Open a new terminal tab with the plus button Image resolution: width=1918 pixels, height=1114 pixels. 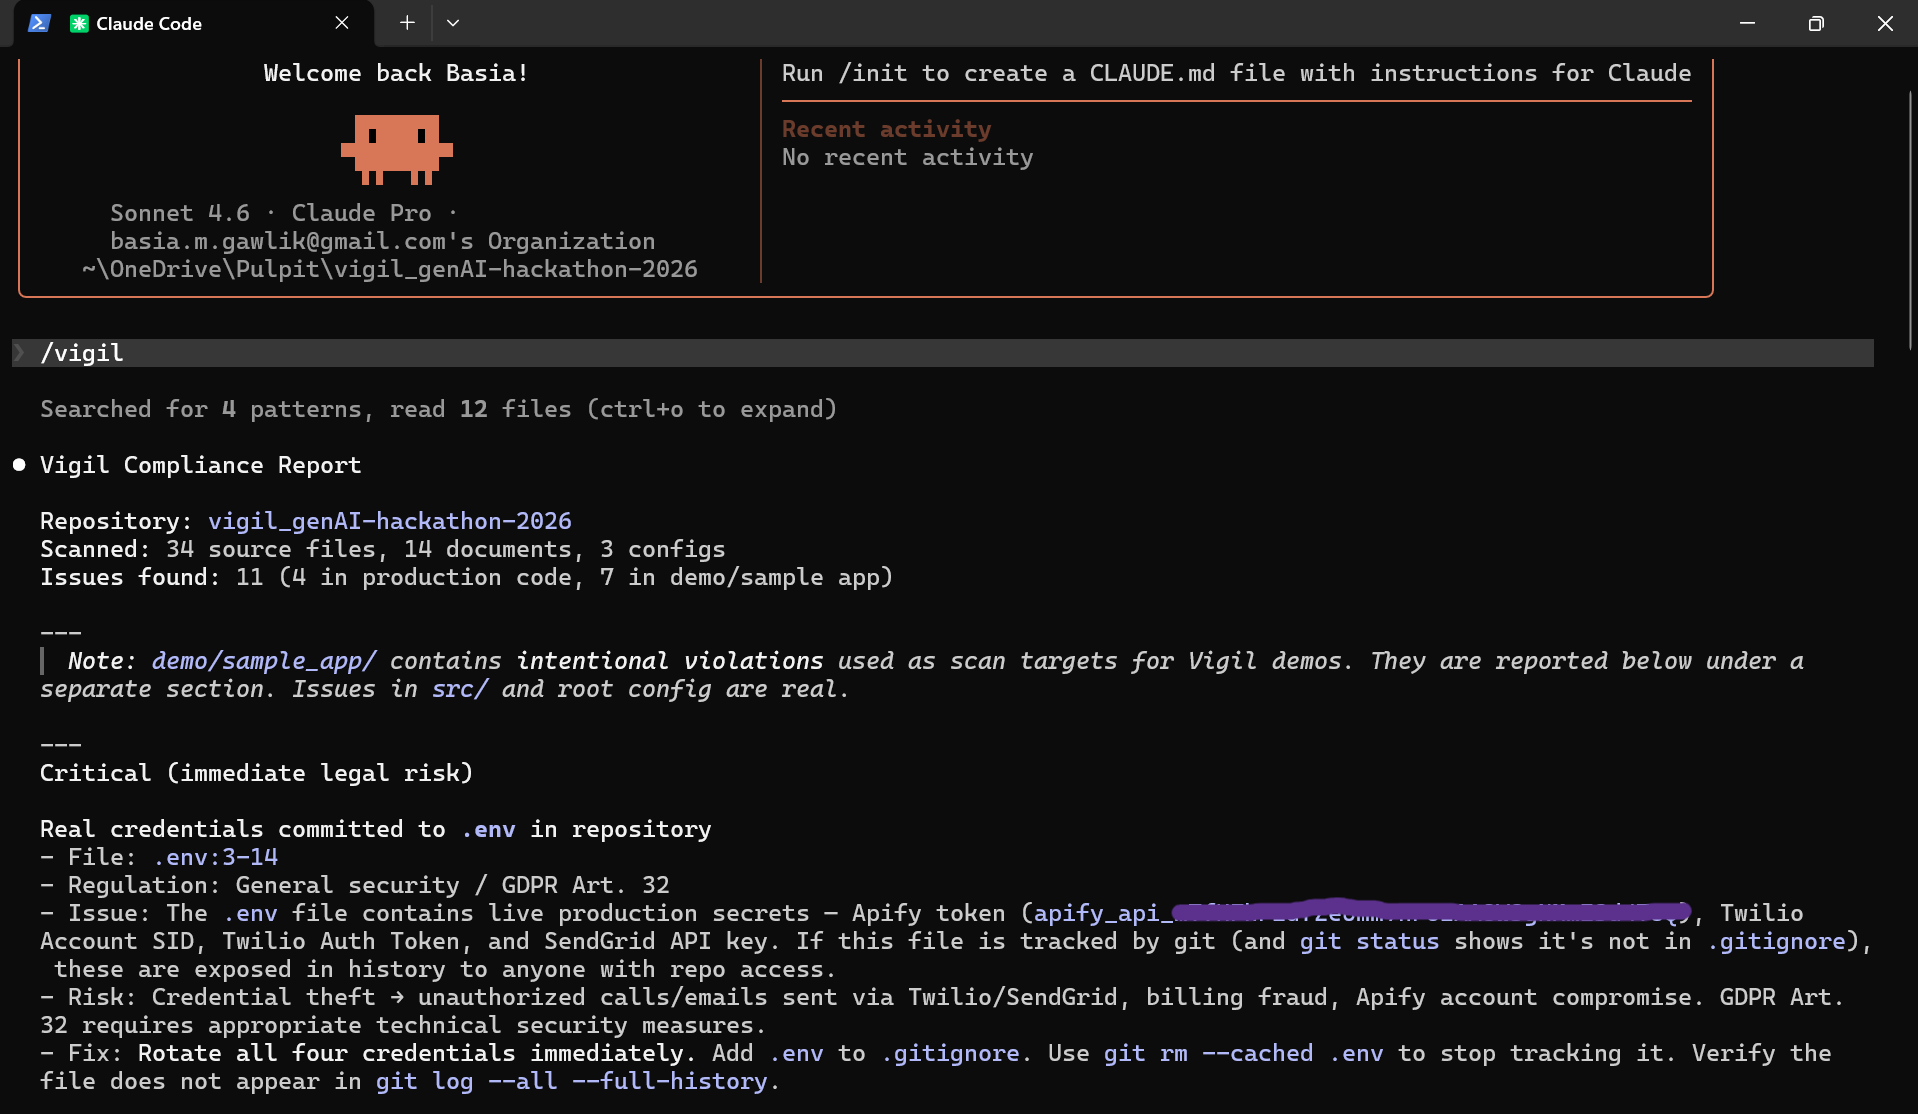(x=407, y=23)
